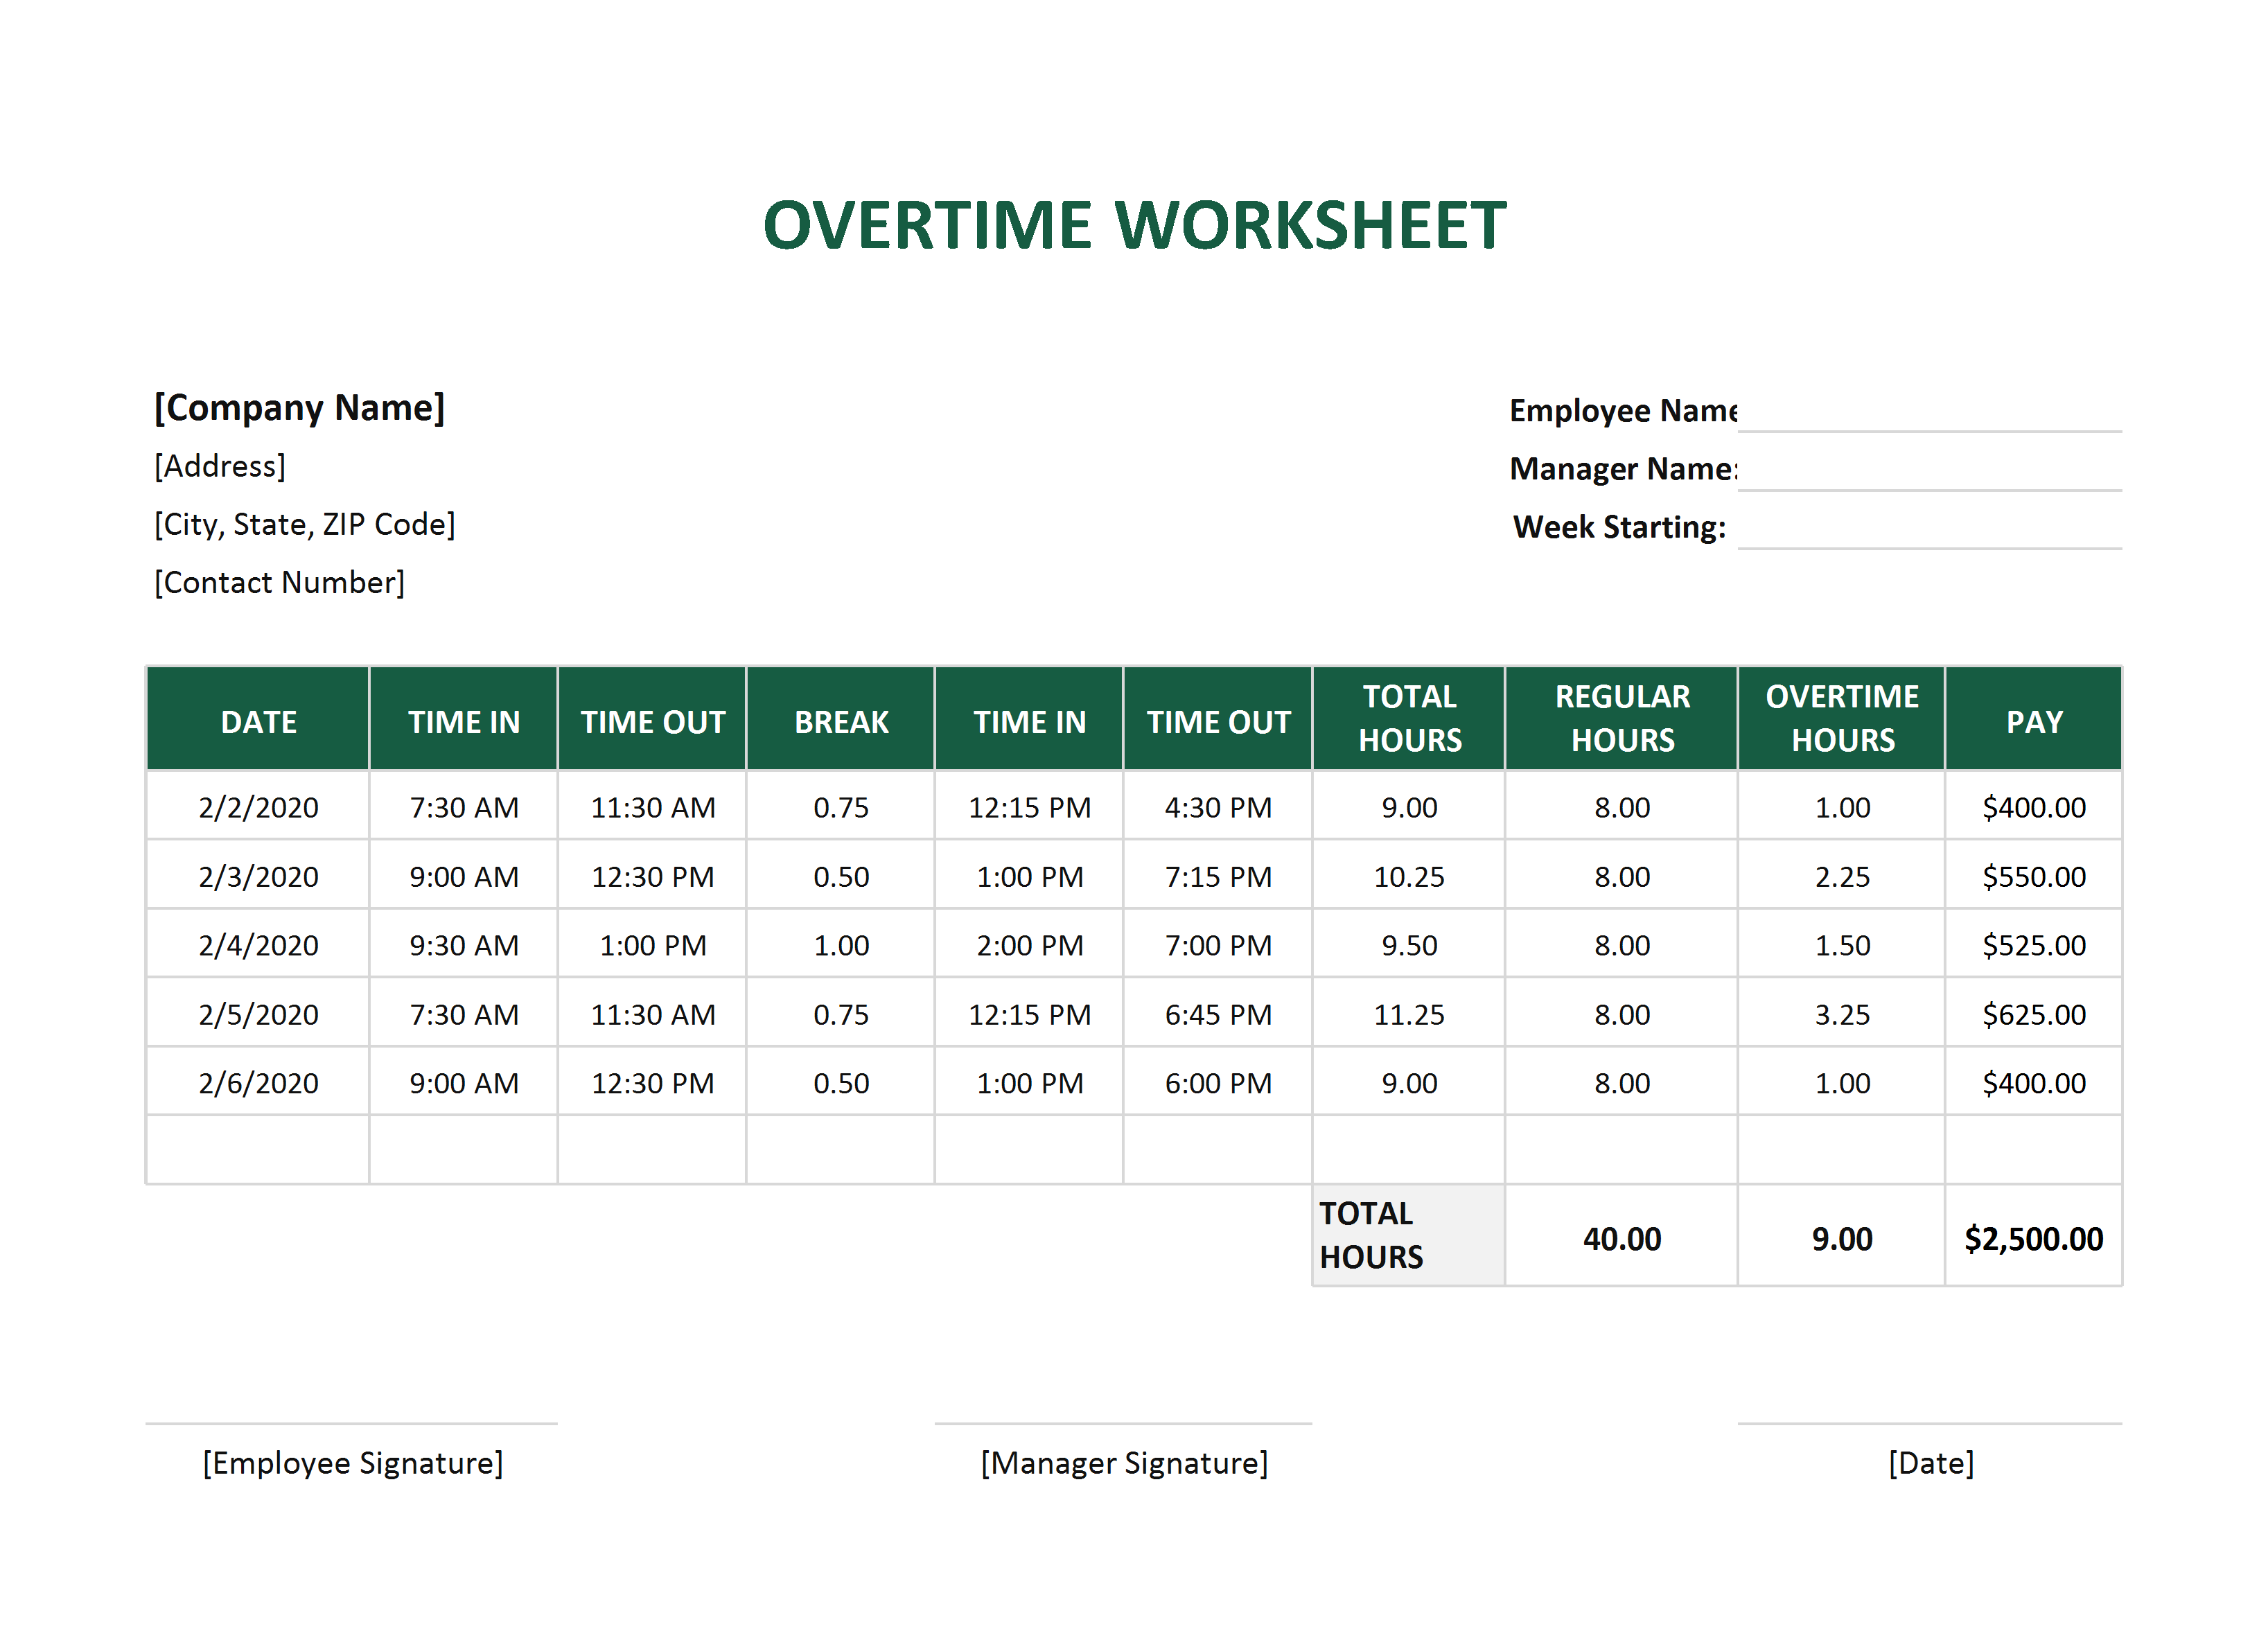The image size is (2268, 1649).
Task: Click overtime hours value 2.25
Action: [1842, 876]
